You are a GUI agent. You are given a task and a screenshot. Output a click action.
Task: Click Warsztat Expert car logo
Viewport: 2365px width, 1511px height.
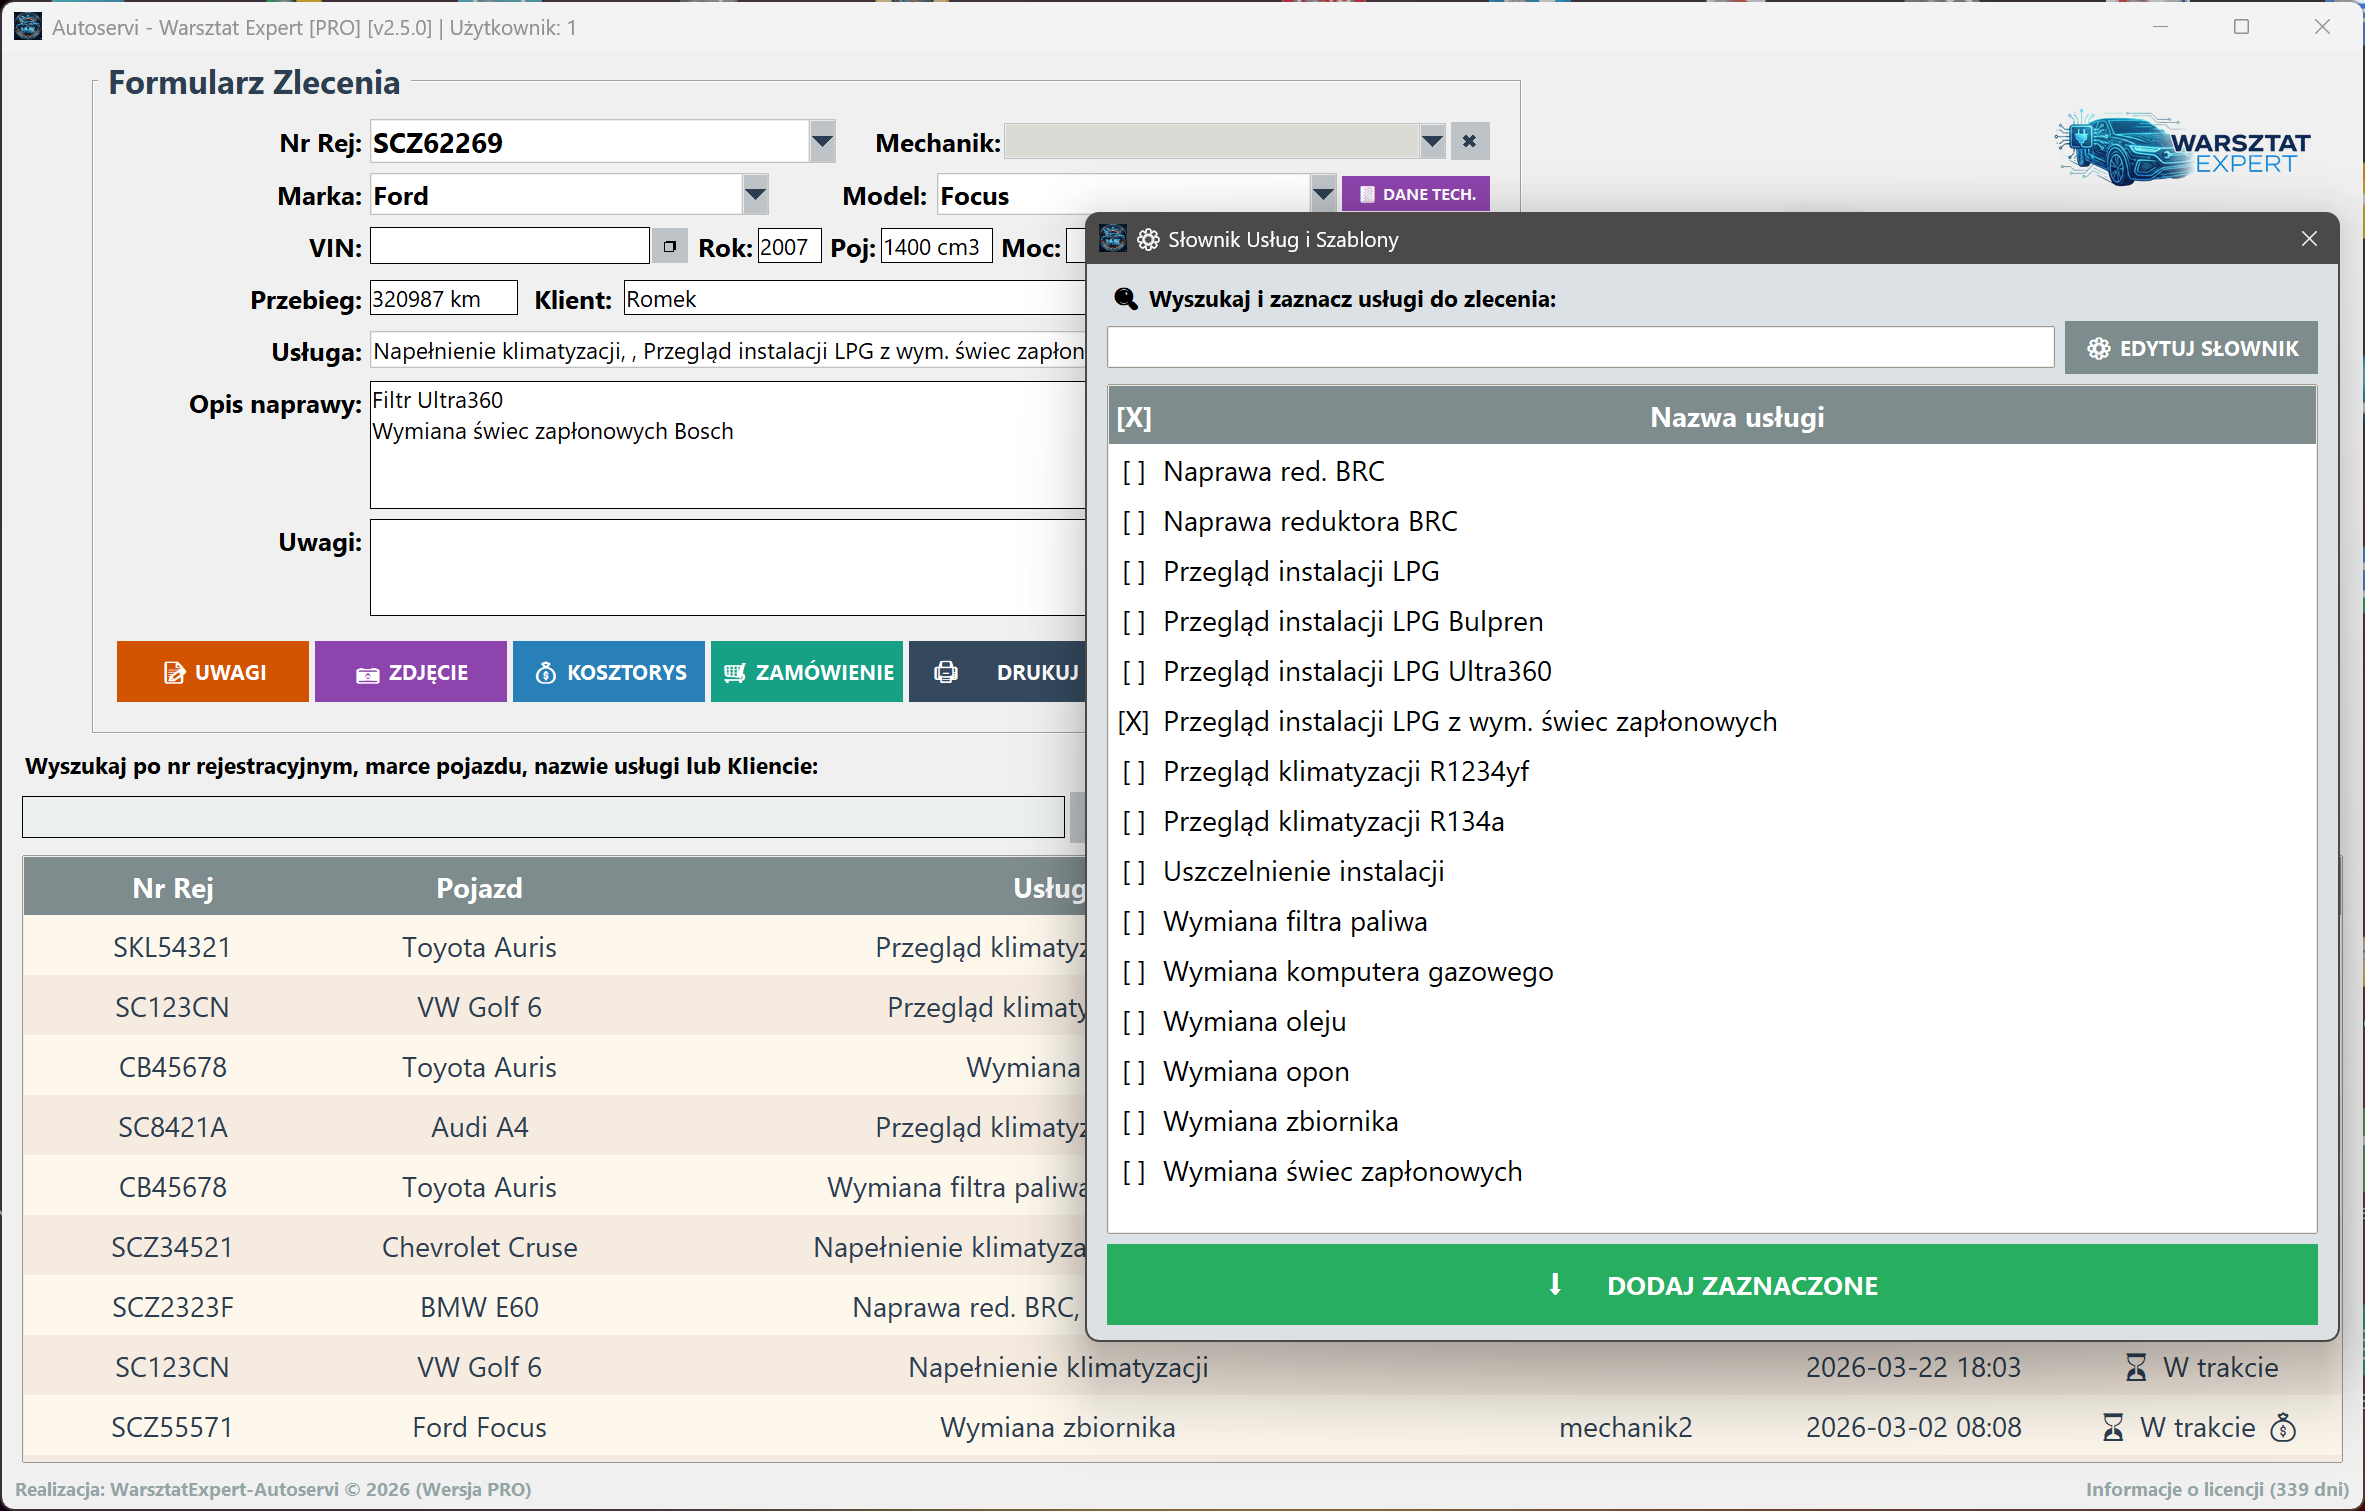(x=2181, y=150)
